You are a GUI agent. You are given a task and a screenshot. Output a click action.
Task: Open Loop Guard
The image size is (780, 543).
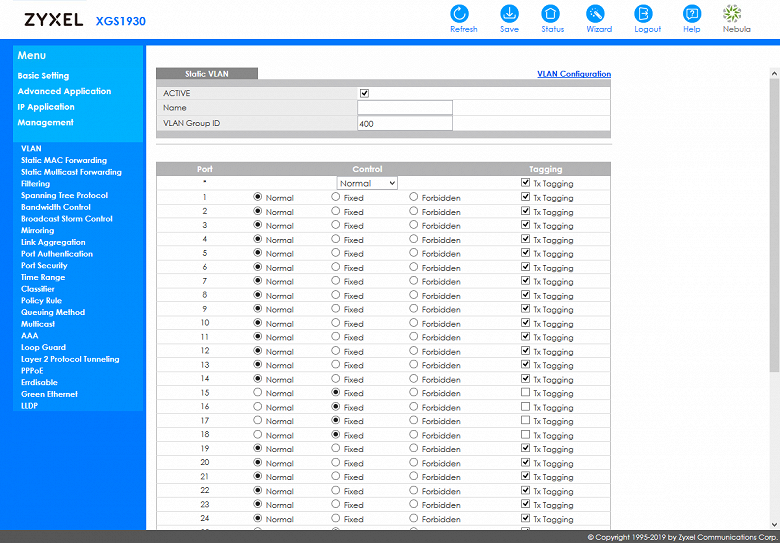tap(43, 347)
